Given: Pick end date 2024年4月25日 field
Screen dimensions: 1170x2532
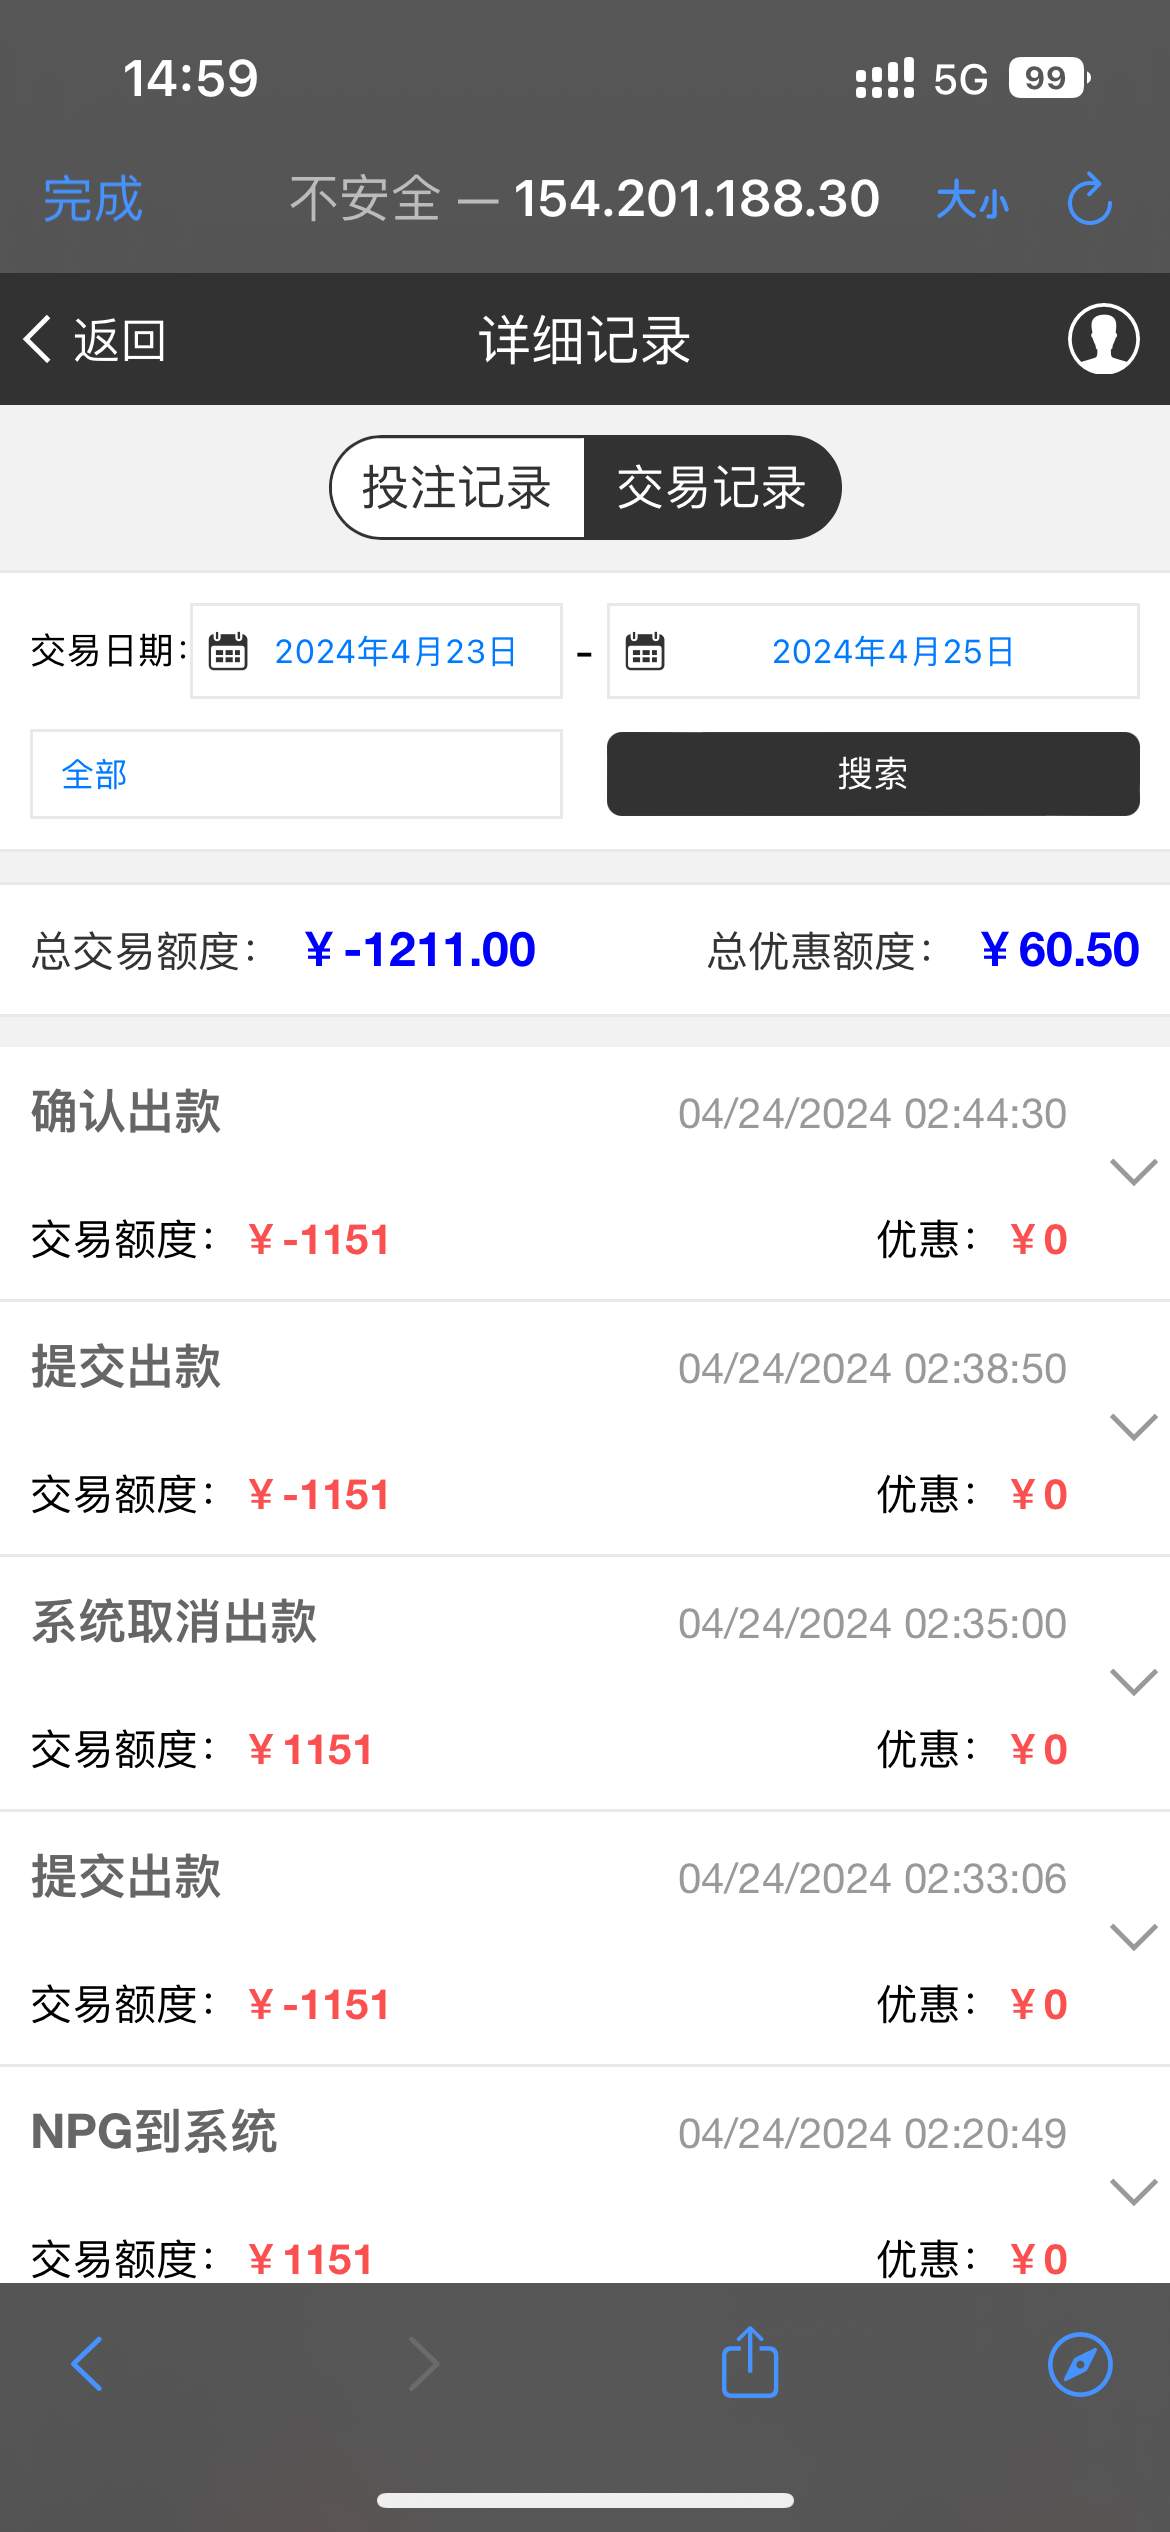Looking at the screenshot, I should [x=893, y=652].
